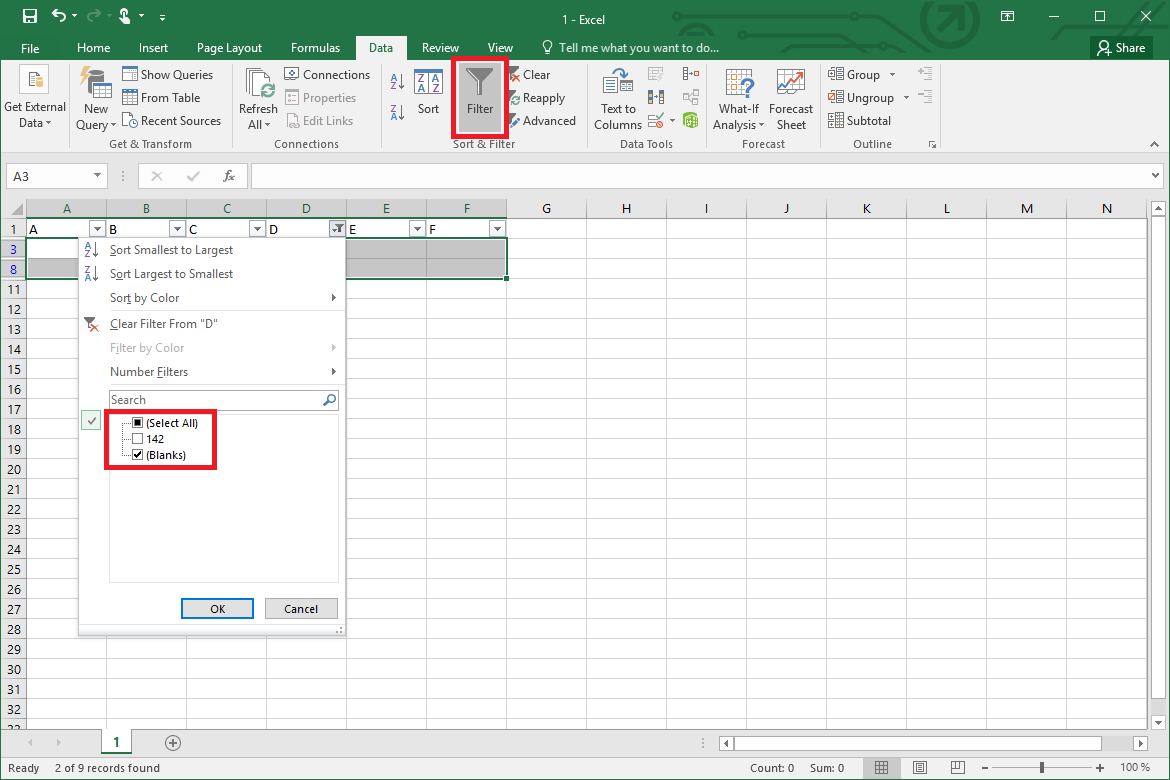Screen dimensions: 1170x780
Task: Switch to the Formulas tab
Action: tap(315, 47)
